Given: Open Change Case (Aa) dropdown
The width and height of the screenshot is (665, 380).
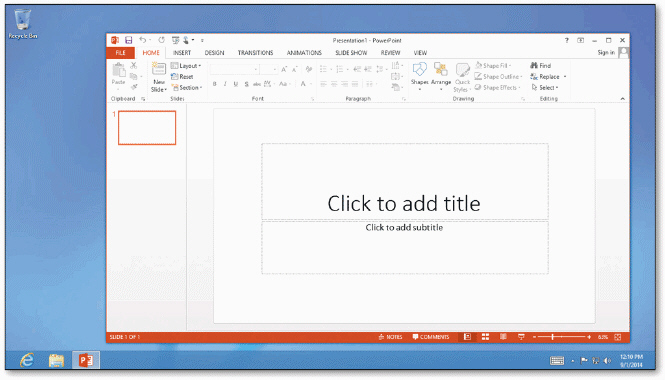Looking at the screenshot, I should 285,84.
